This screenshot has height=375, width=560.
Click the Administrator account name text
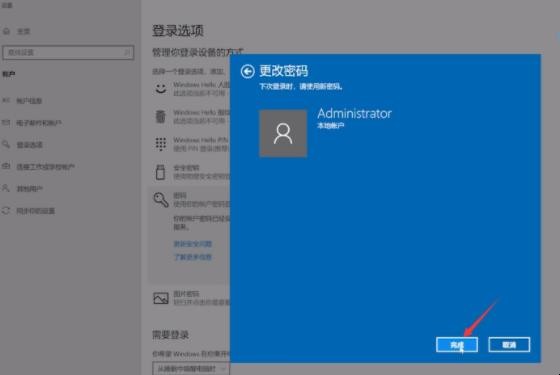354,114
